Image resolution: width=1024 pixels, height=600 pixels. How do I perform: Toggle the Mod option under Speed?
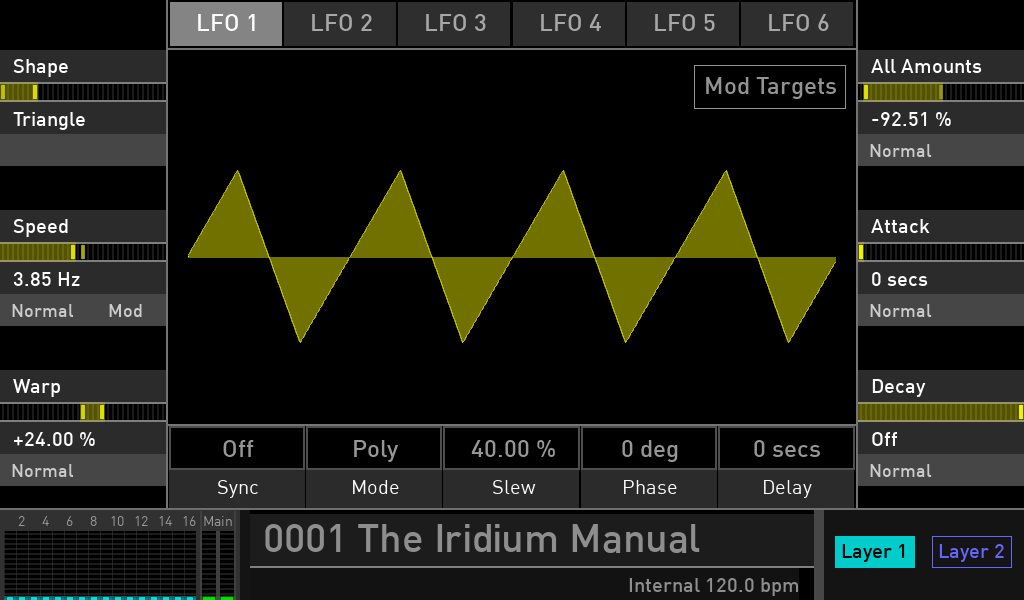[125, 311]
